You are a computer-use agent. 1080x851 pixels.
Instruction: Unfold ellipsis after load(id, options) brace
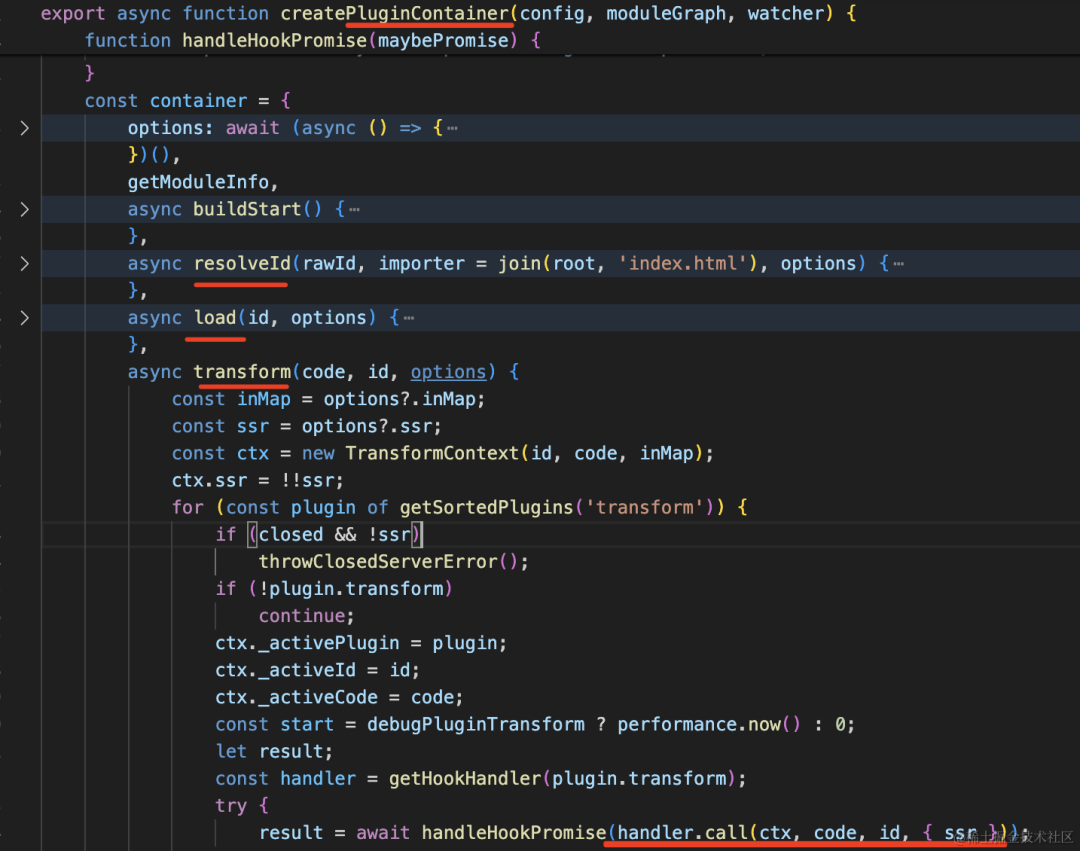408,318
